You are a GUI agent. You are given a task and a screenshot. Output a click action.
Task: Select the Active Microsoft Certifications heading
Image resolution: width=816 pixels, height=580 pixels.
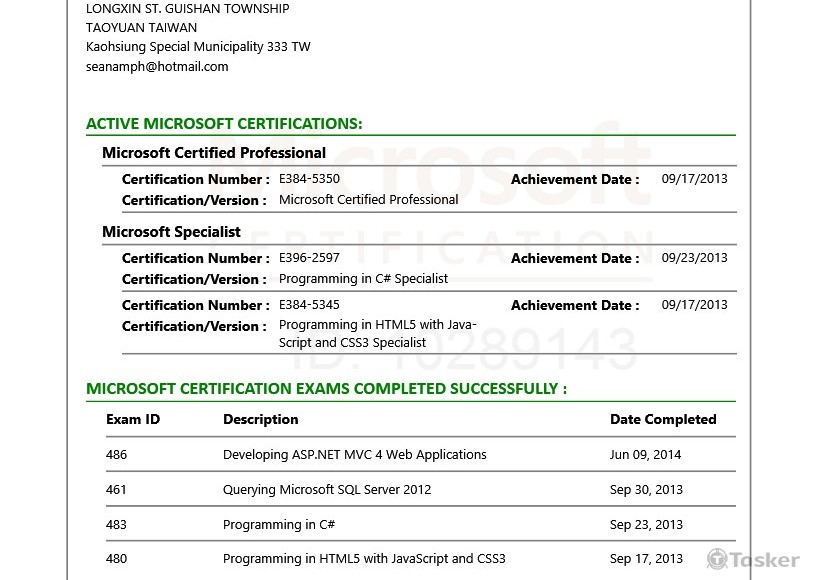(224, 124)
